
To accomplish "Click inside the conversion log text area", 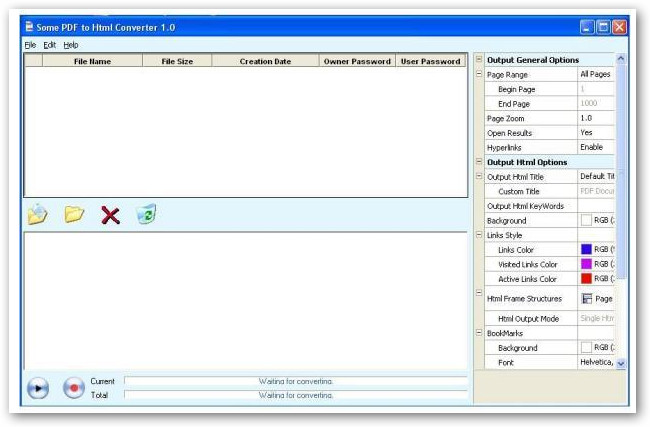I will coord(245,301).
